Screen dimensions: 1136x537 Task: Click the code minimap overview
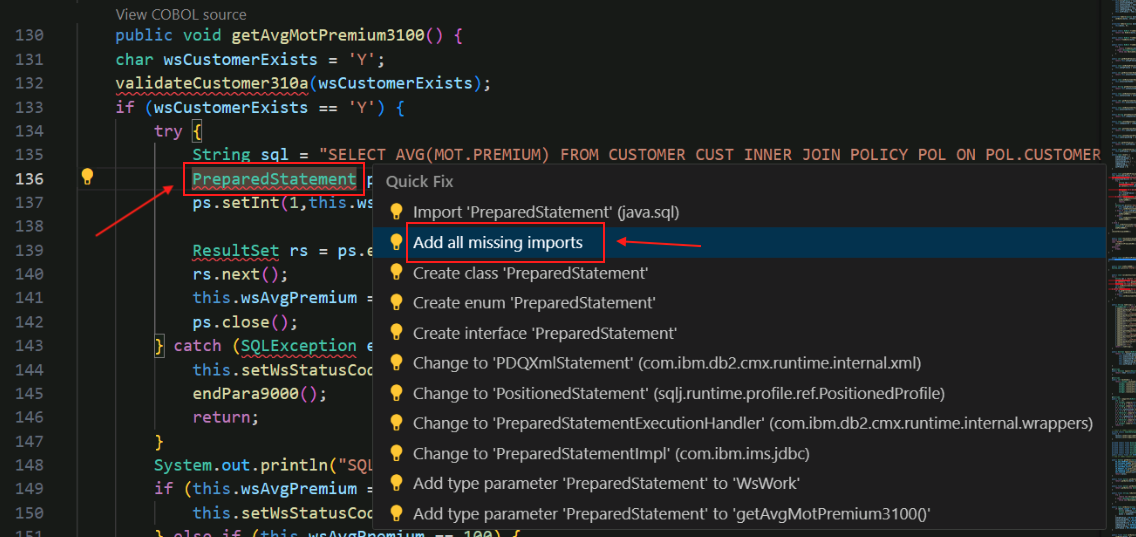point(1122,268)
